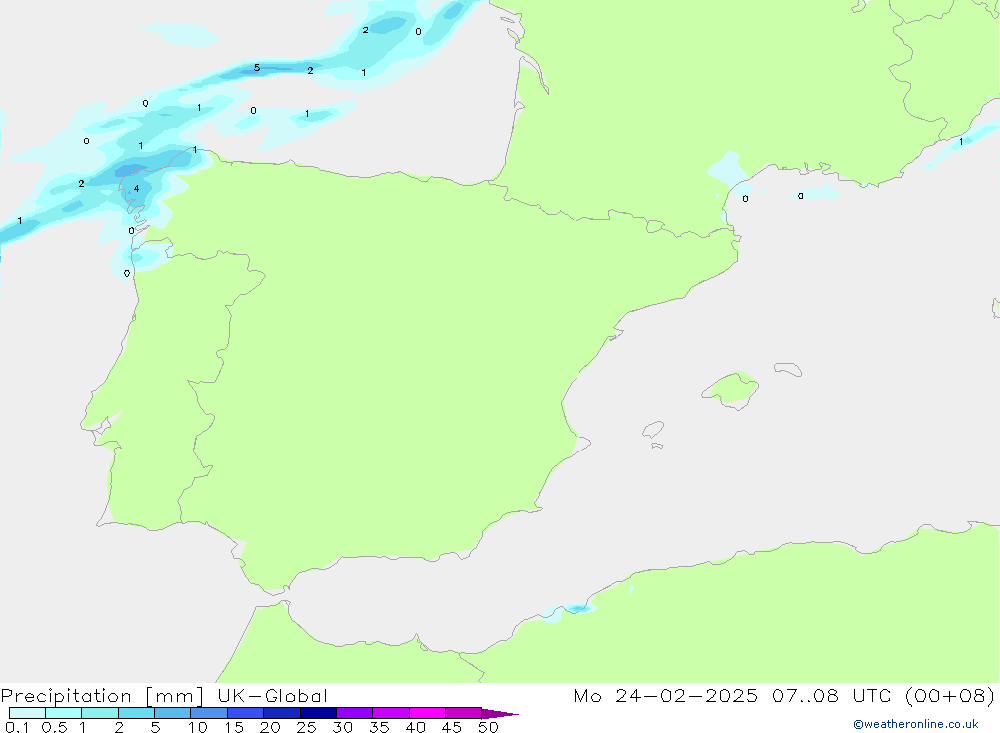Select the 45–50 mm legend color swatch

tap(464, 713)
